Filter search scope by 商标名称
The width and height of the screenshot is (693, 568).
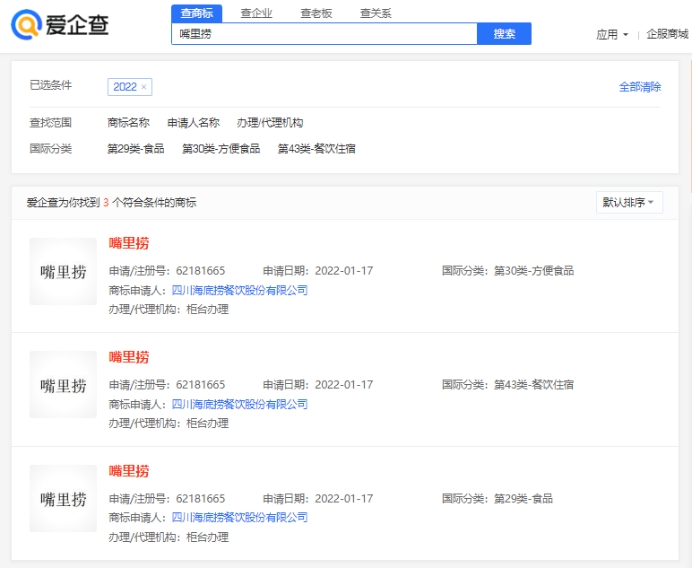[128, 123]
